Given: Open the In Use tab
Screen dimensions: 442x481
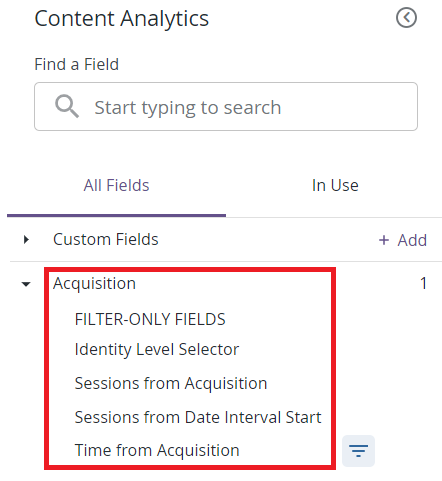Looking at the screenshot, I should 335,185.
